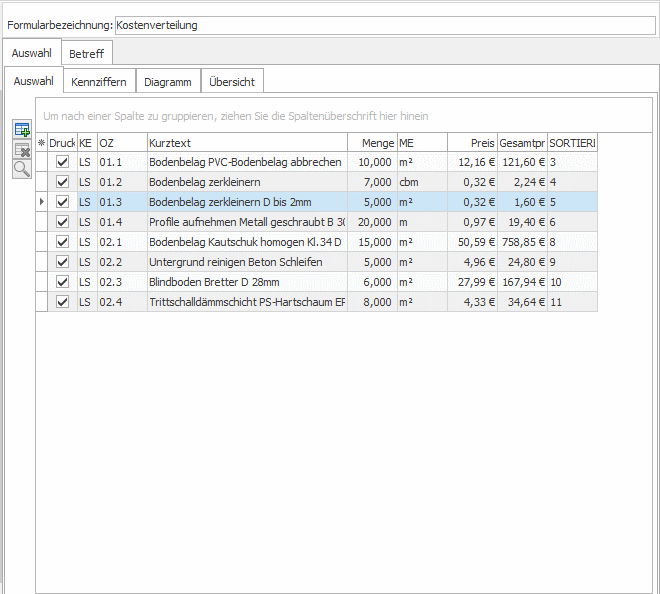660x594 pixels.
Task: Switch to the upper Betreff tab
Action: click(x=87, y=53)
